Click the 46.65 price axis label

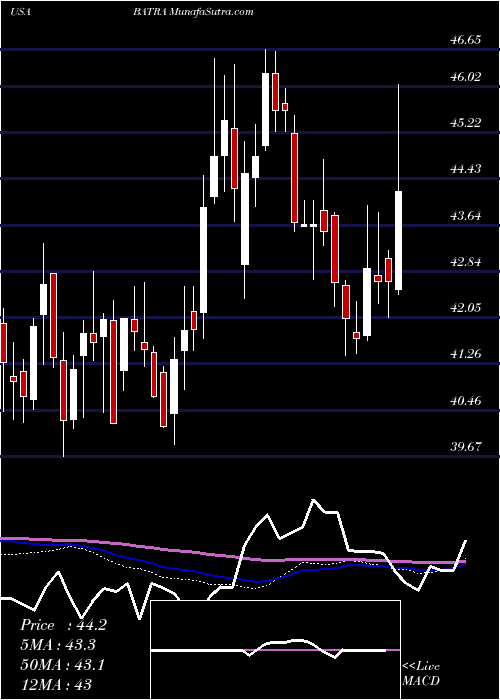(466, 40)
